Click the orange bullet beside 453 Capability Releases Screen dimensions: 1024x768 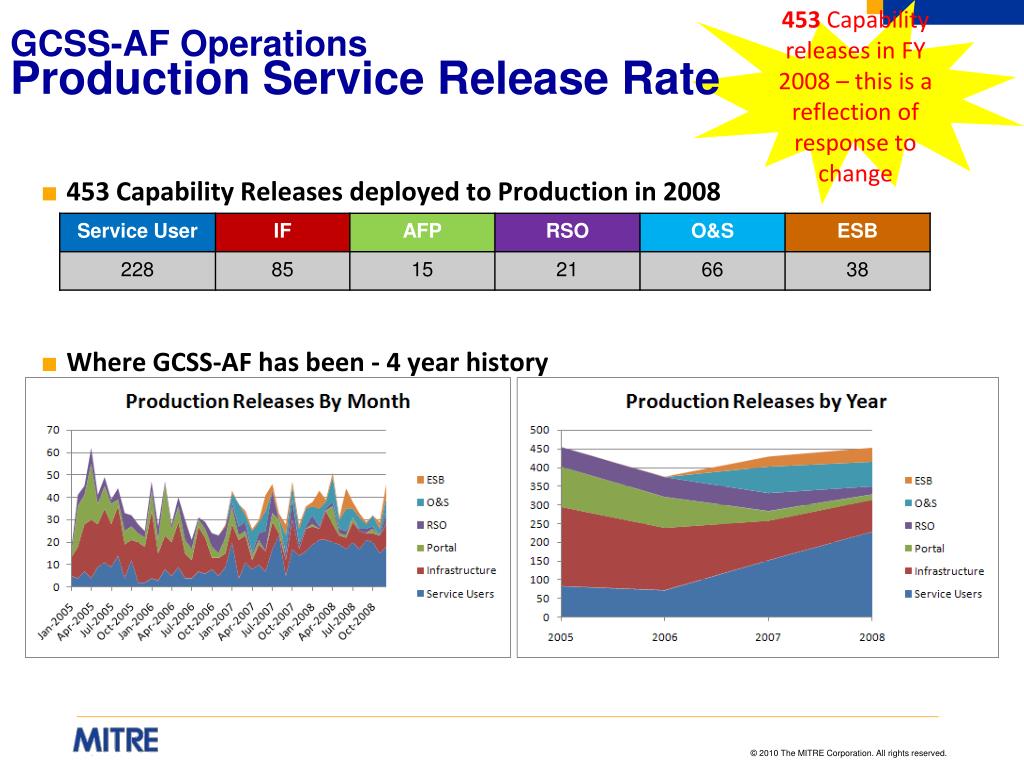pyautogui.click(x=50, y=194)
